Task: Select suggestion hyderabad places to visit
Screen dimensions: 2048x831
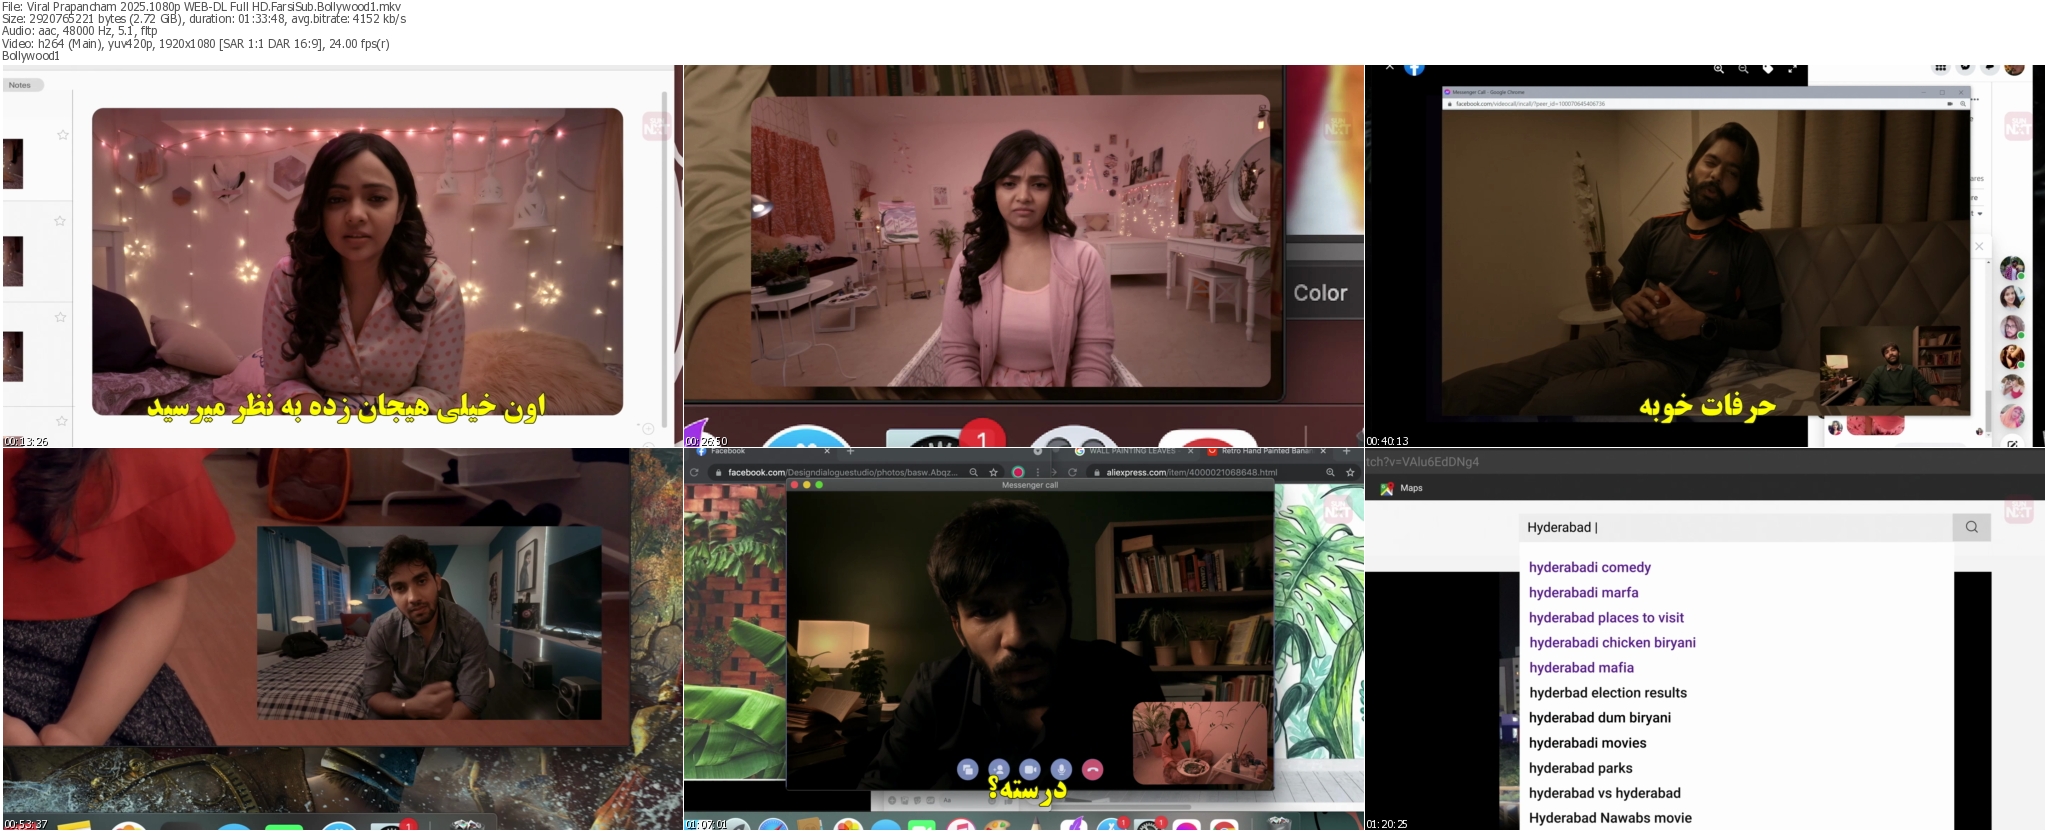Action: point(1606,617)
